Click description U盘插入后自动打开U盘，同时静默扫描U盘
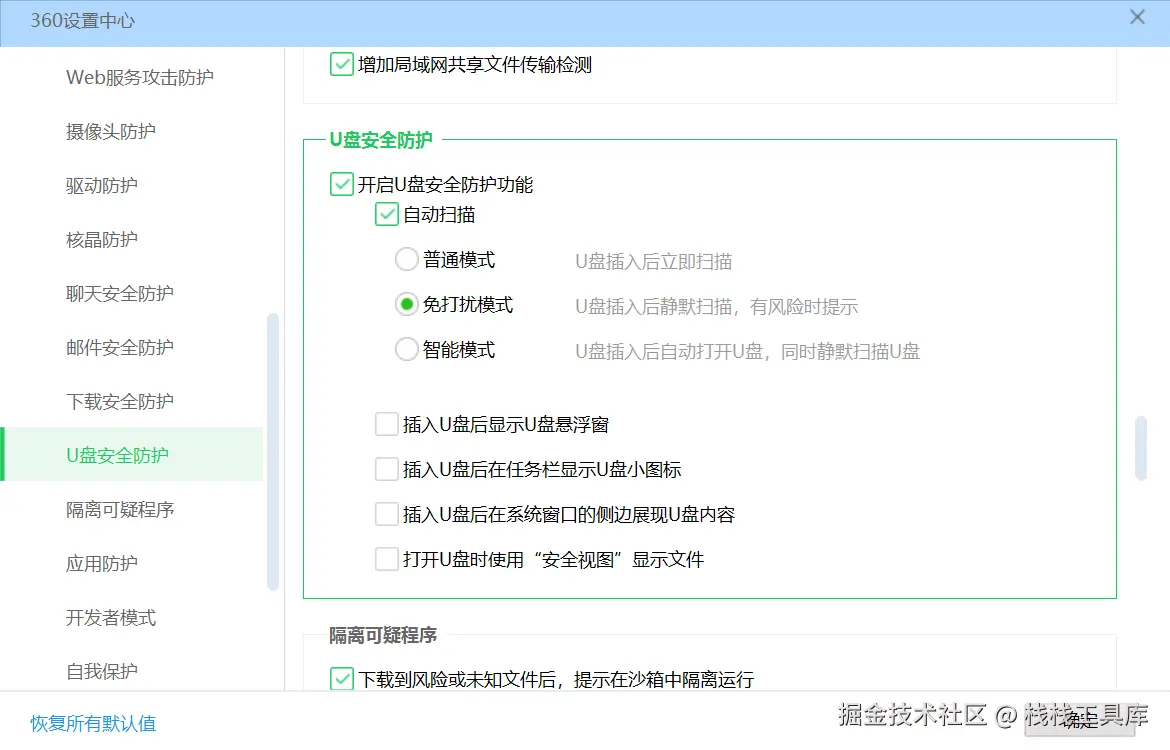 click(x=748, y=351)
